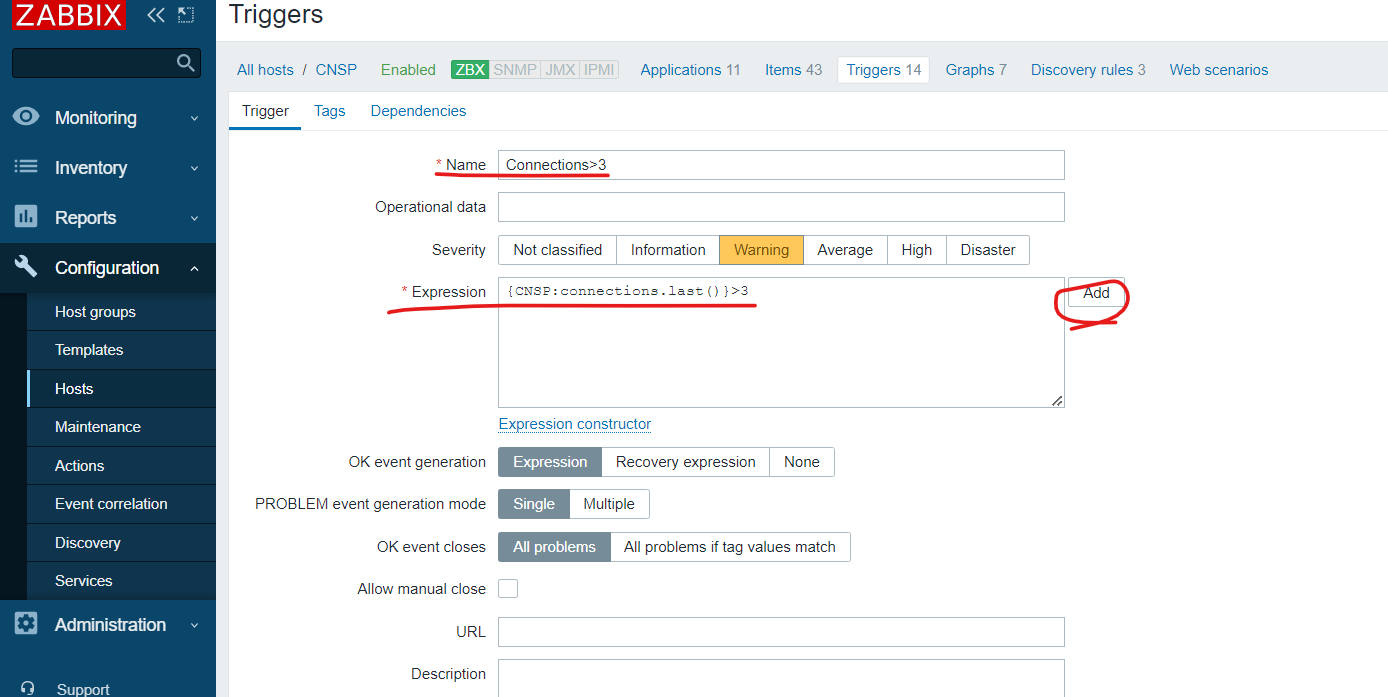Click the JMX availability badge

[x=560, y=70]
